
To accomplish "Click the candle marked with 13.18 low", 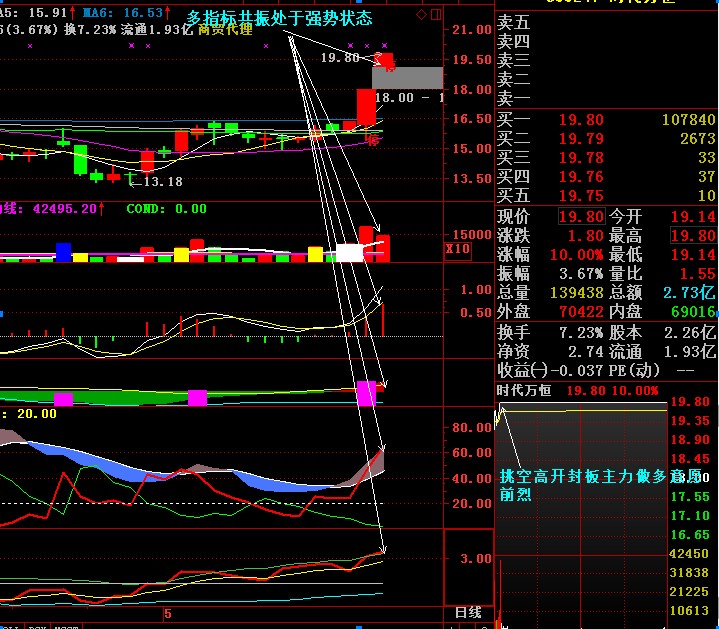I will [x=130, y=177].
